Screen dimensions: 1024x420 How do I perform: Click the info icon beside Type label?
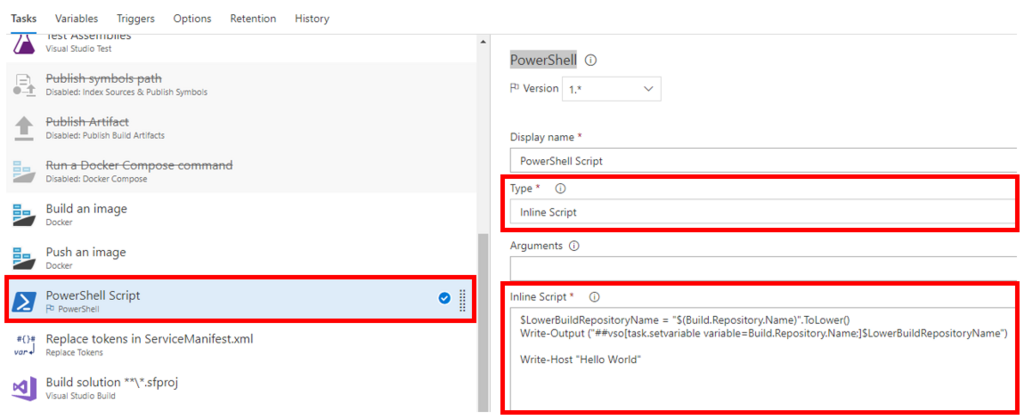[x=560, y=188]
